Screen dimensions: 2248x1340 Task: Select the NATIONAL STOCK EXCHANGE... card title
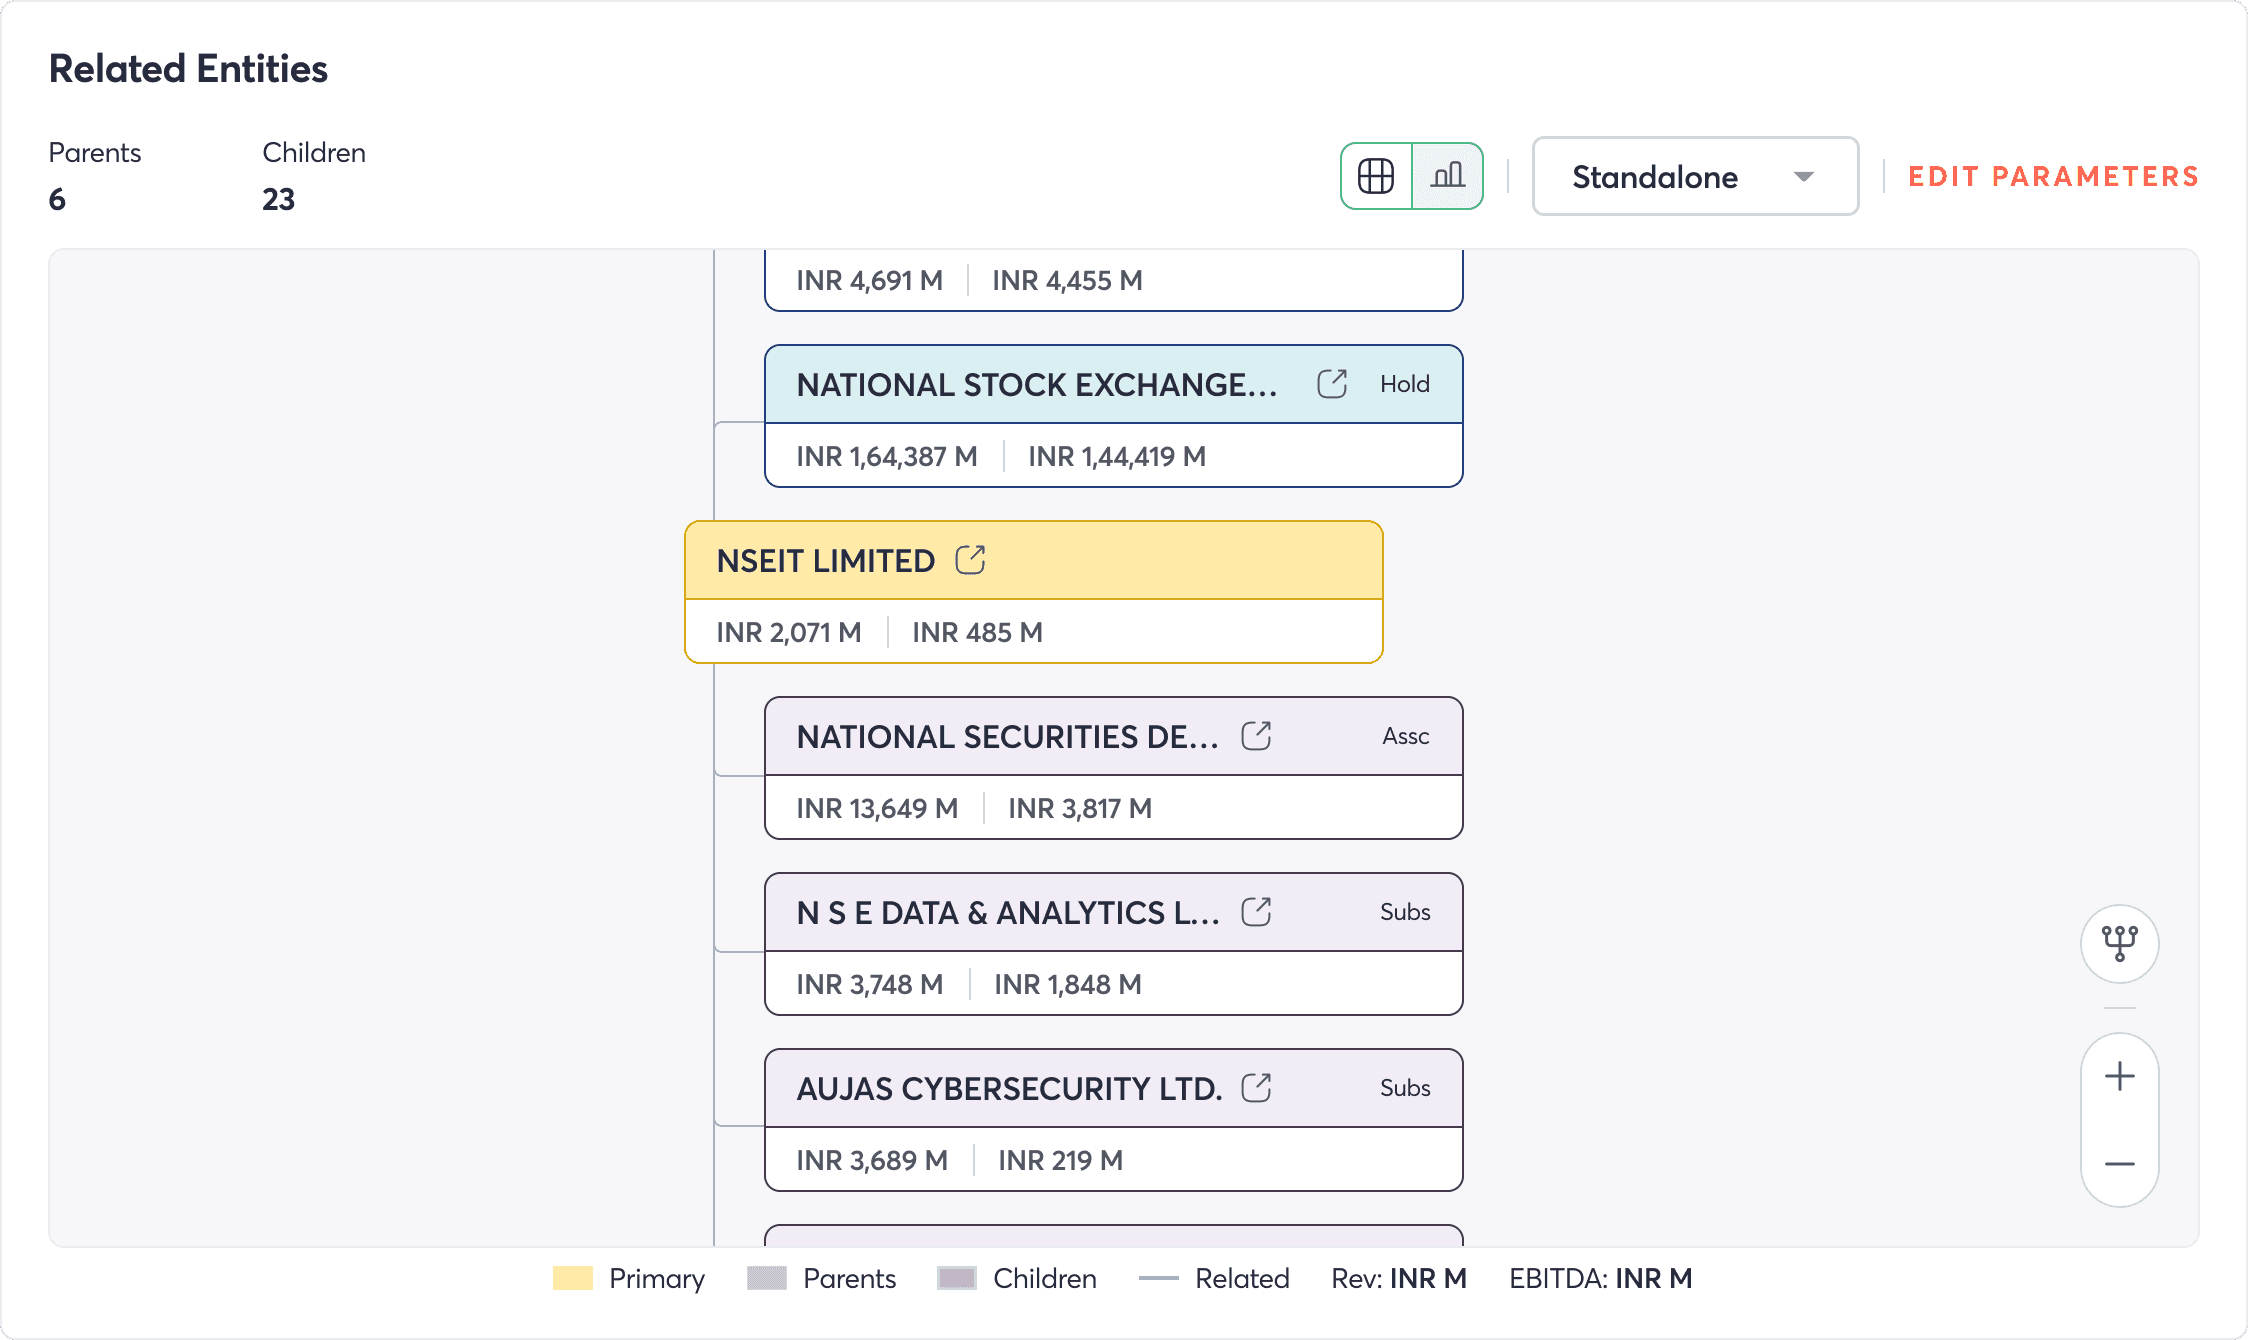pyautogui.click(x=1037, y=385)
